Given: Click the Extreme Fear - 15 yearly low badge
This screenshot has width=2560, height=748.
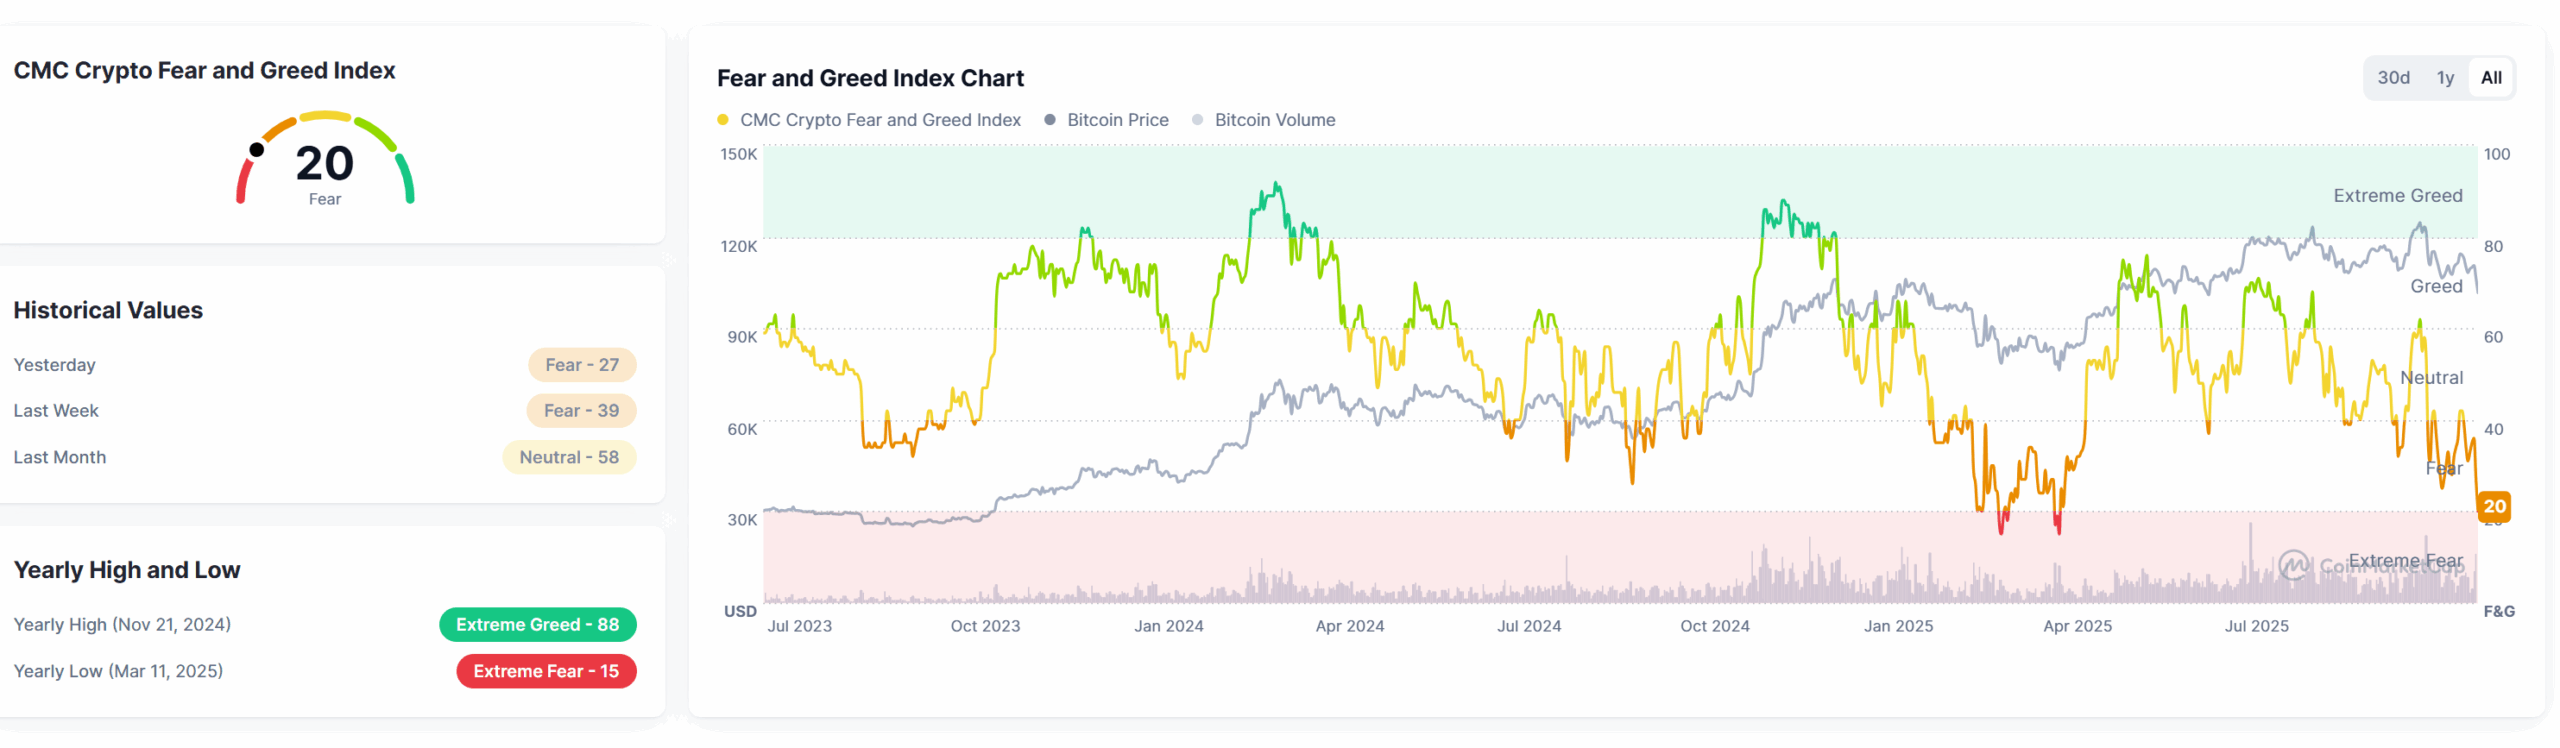Looking at the screenshot, I should [x=546, y=671].
